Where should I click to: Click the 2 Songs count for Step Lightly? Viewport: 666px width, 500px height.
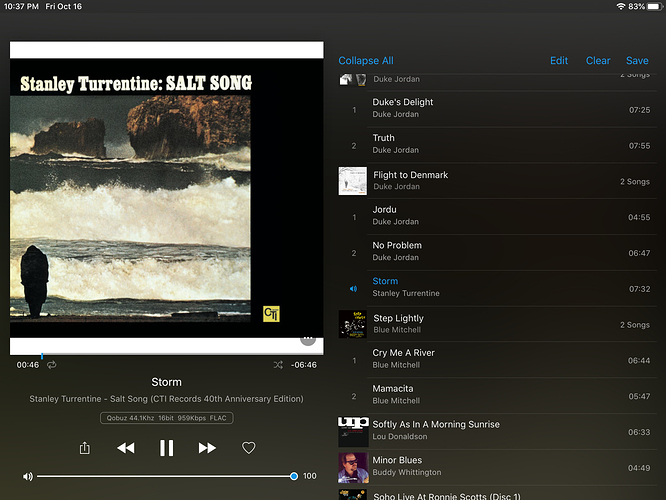click(x=635, y=325)
